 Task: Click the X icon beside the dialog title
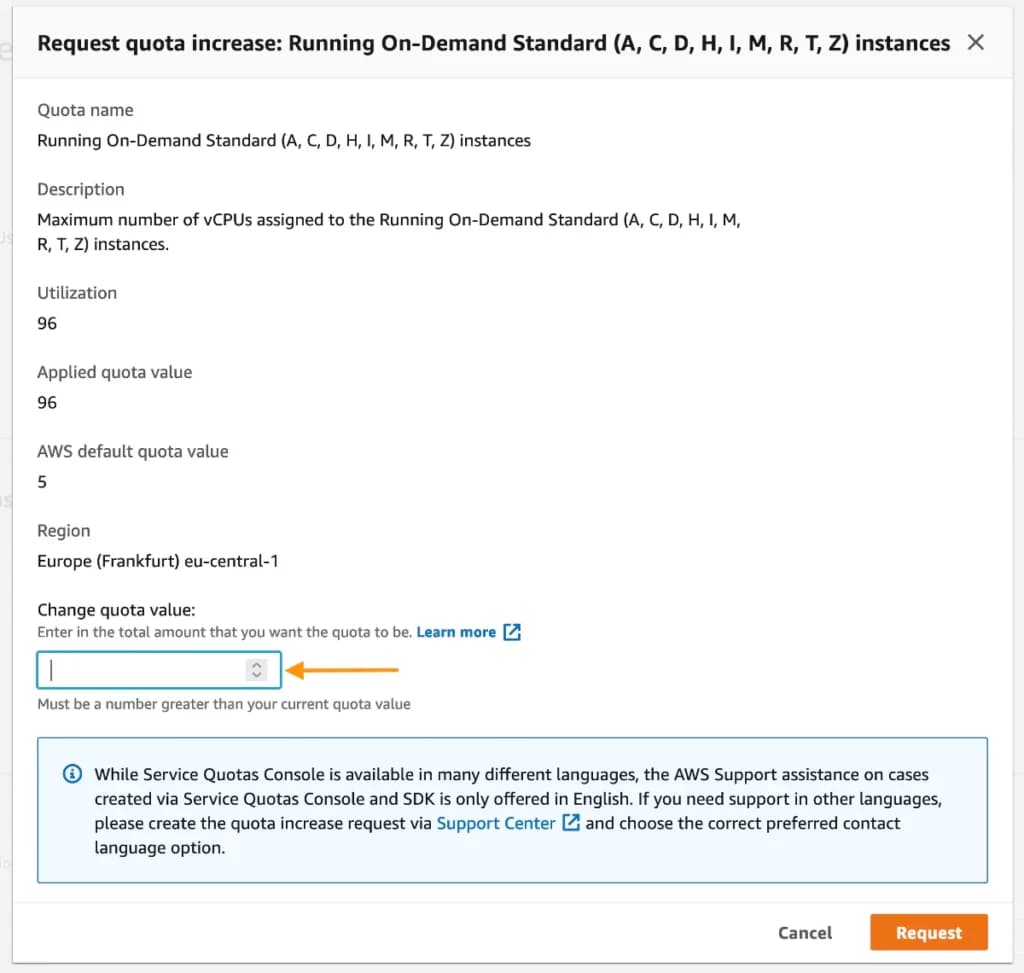[x=975, y=43]
